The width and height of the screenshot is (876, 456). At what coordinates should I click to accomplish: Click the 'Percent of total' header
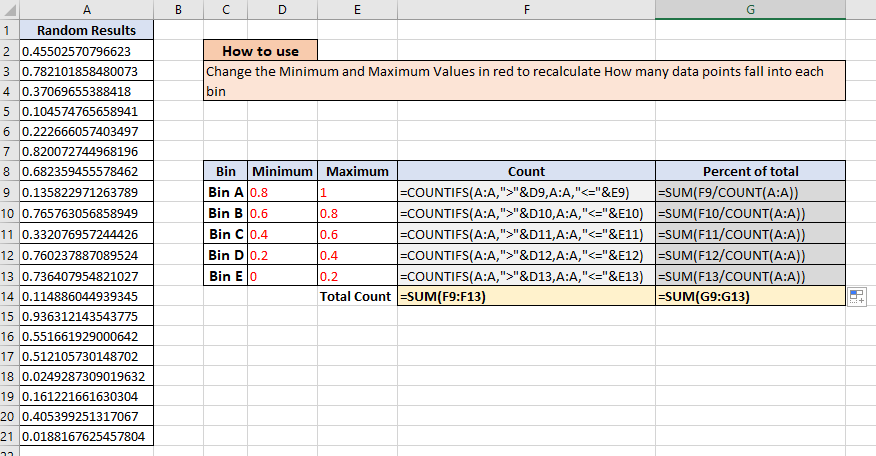pos(750,171)
